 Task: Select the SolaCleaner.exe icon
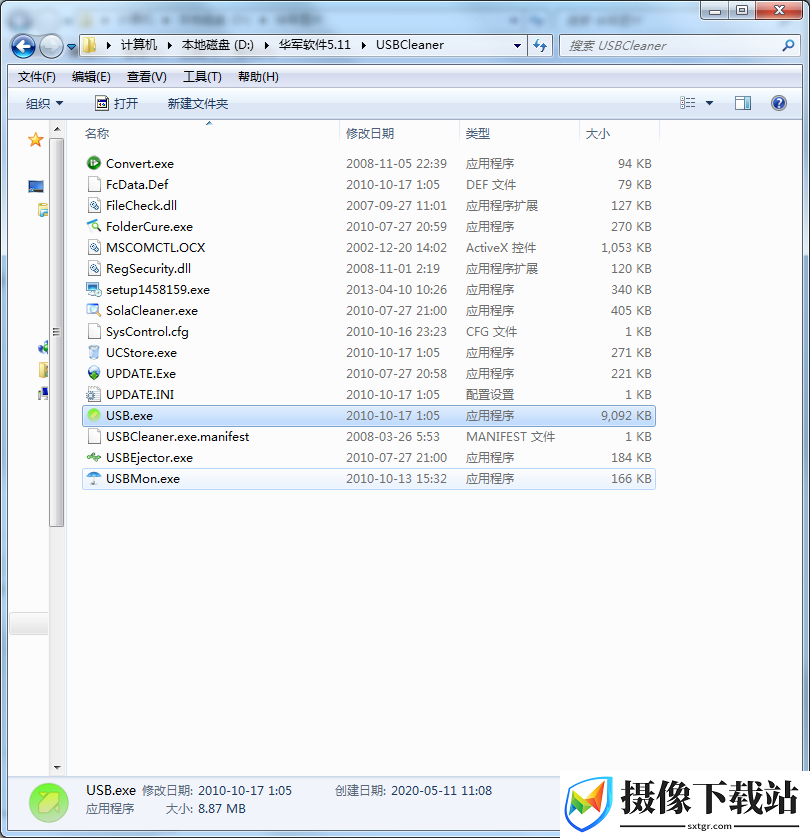(94, 310)
